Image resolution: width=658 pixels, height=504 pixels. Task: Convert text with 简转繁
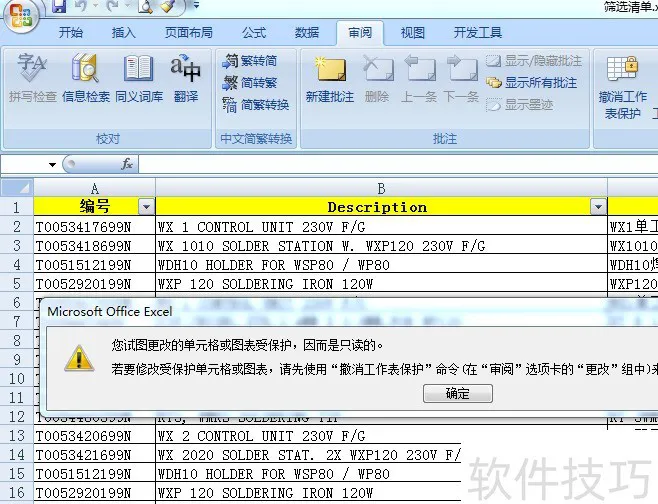coord(250,83)
